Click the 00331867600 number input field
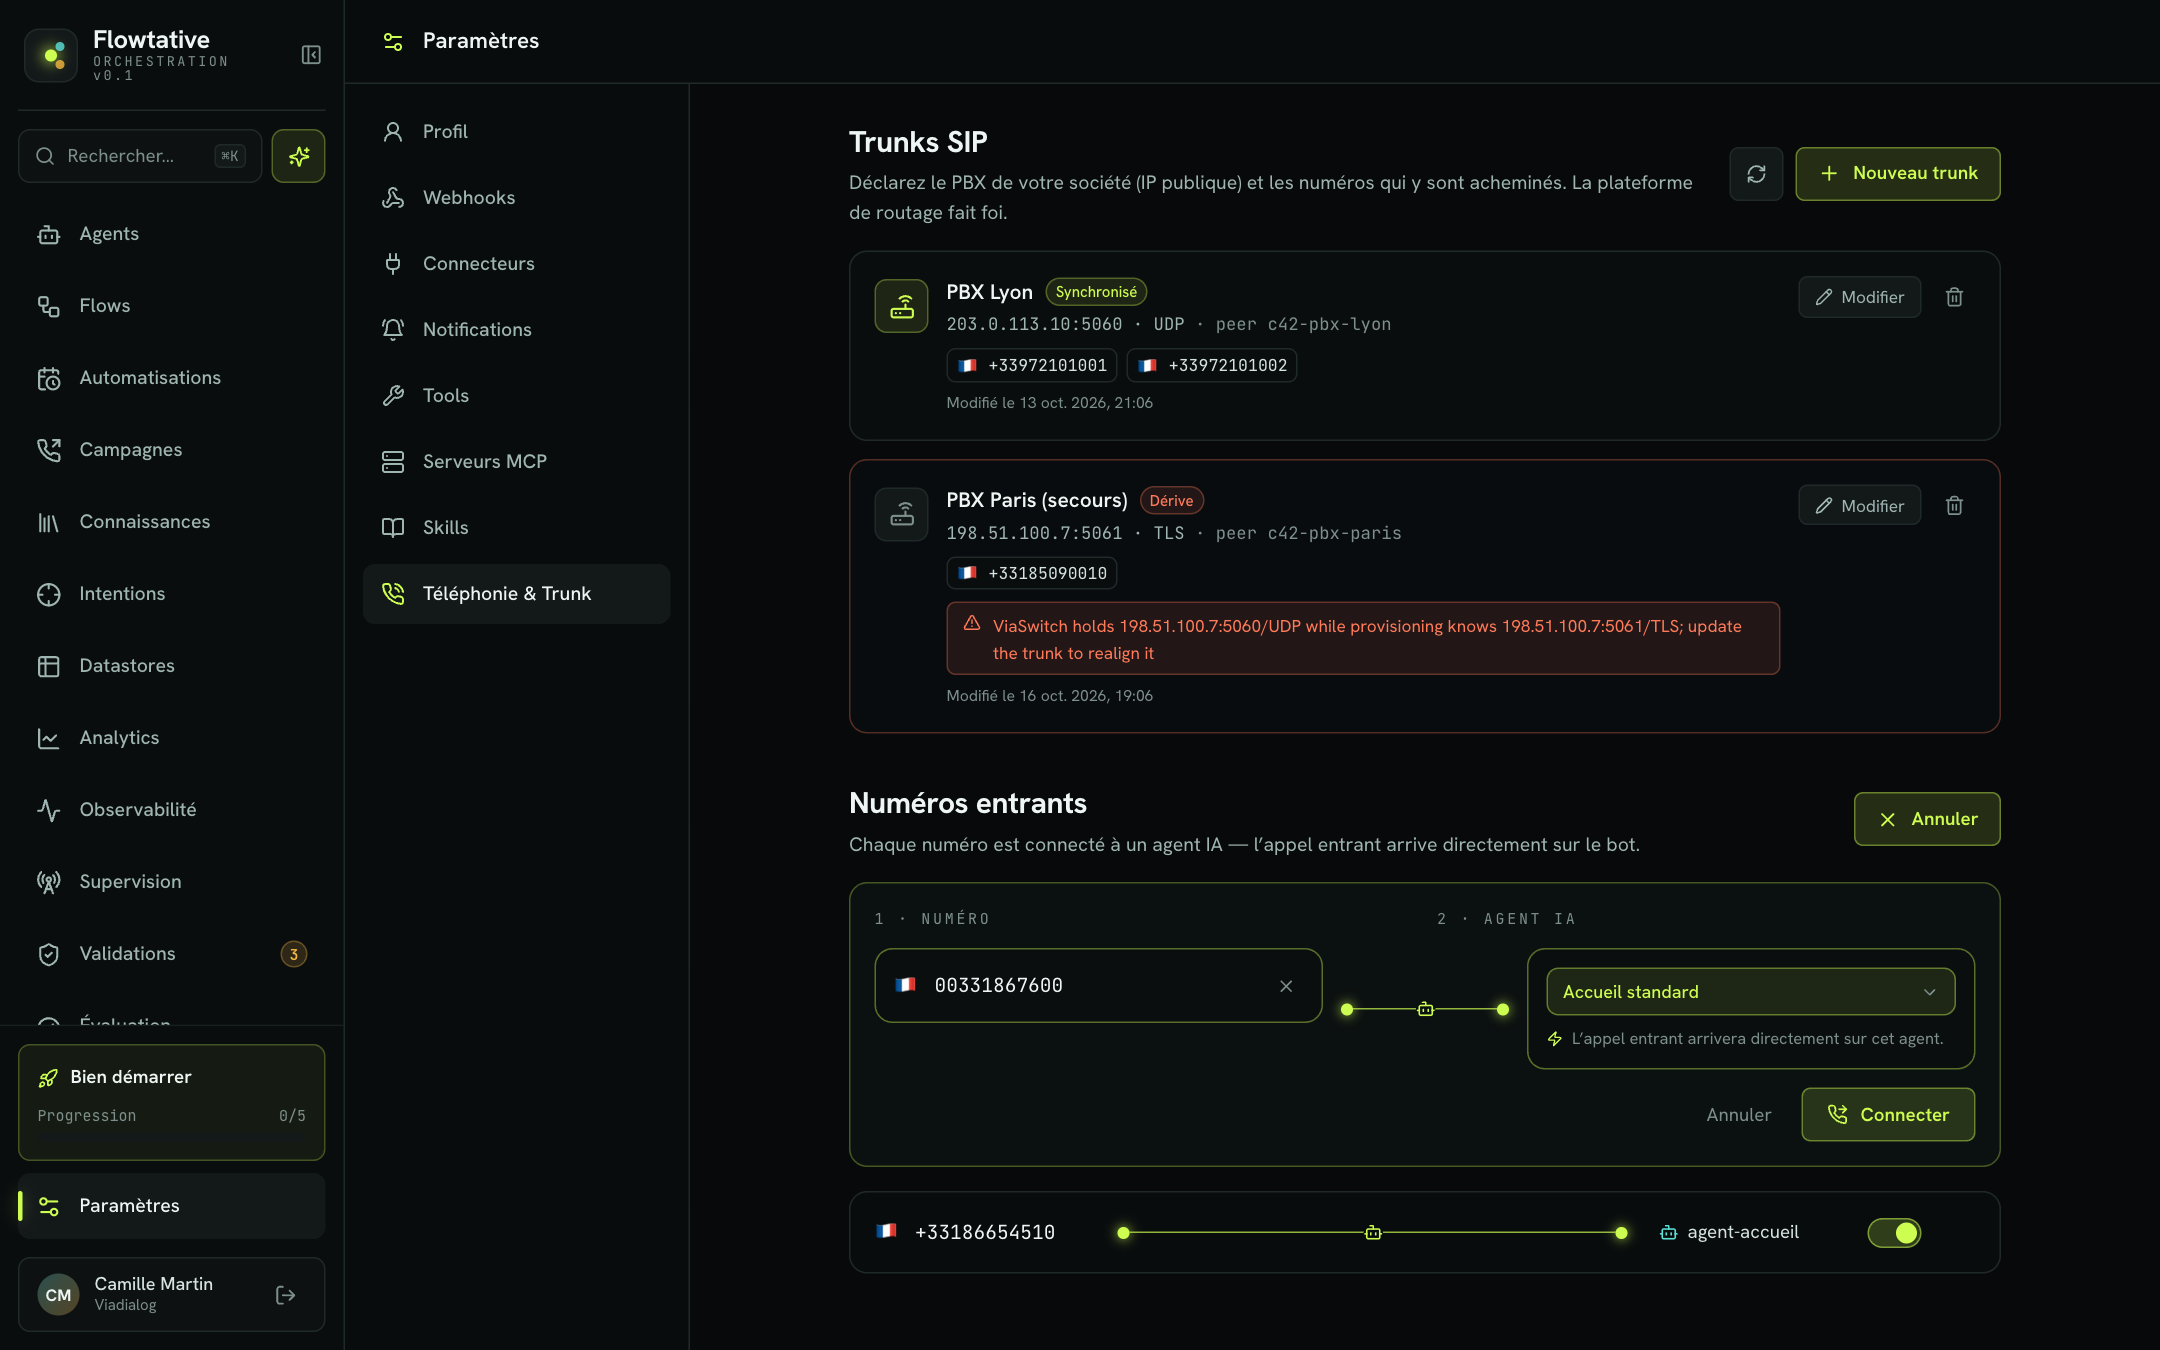2160x1350 pixels. click(x=1097, y=986)
